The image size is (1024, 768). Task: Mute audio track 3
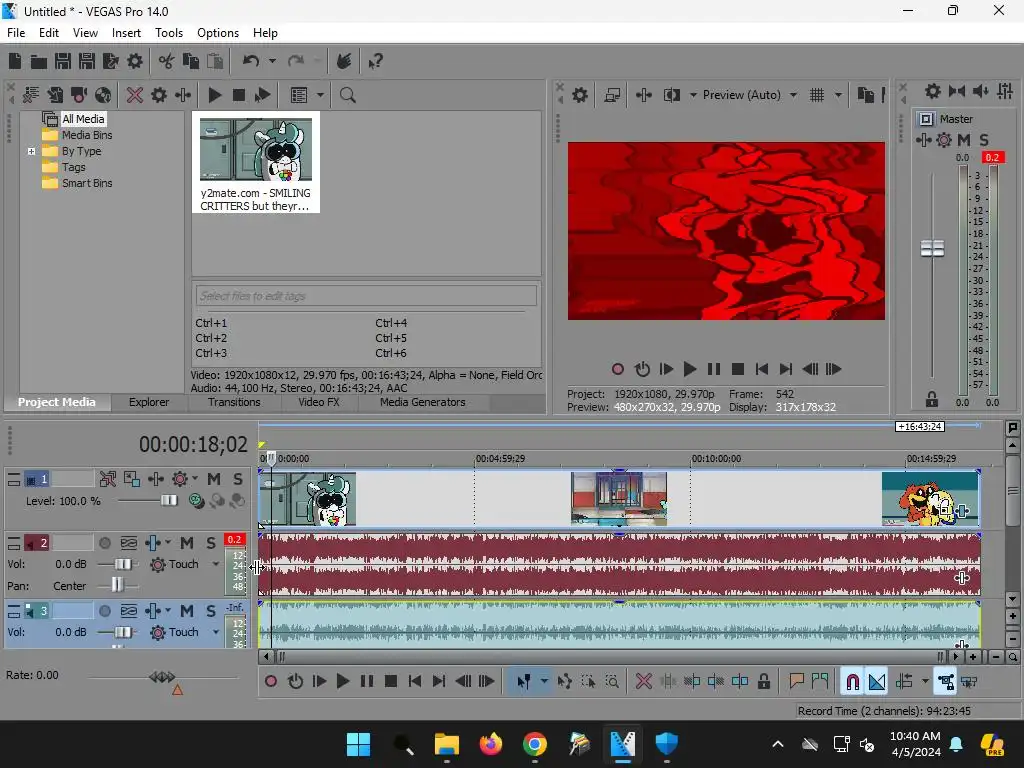coord(187,611)
